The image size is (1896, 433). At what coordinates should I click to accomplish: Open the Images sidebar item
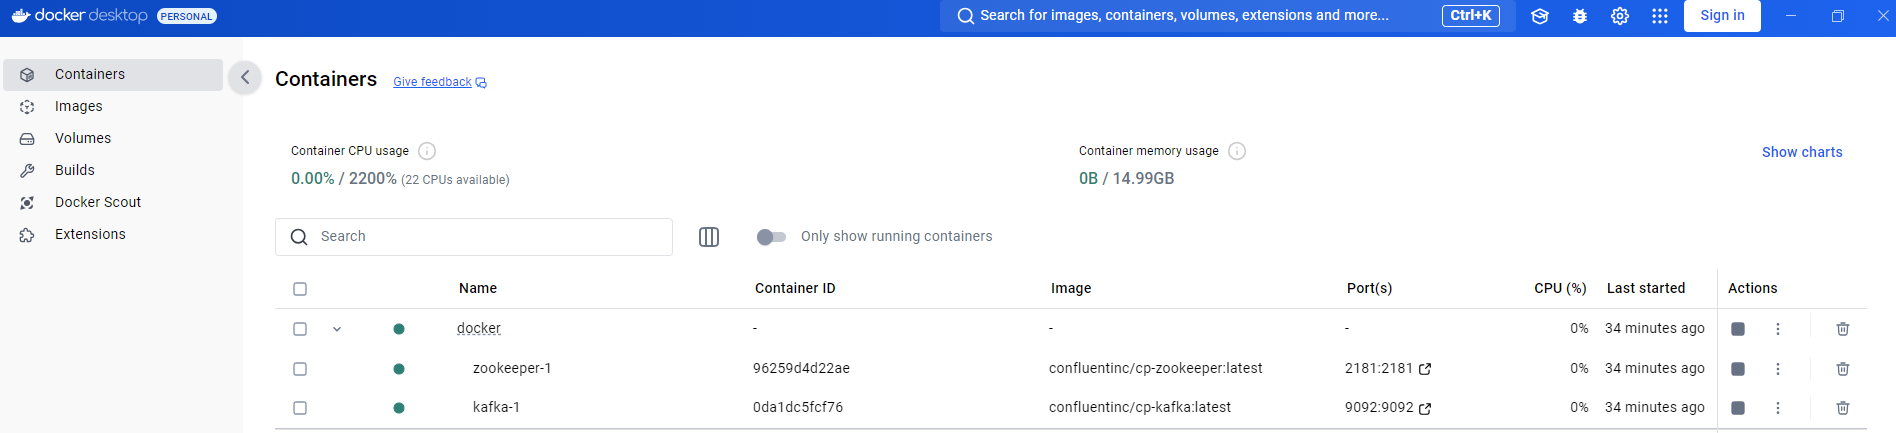(113, 107)
